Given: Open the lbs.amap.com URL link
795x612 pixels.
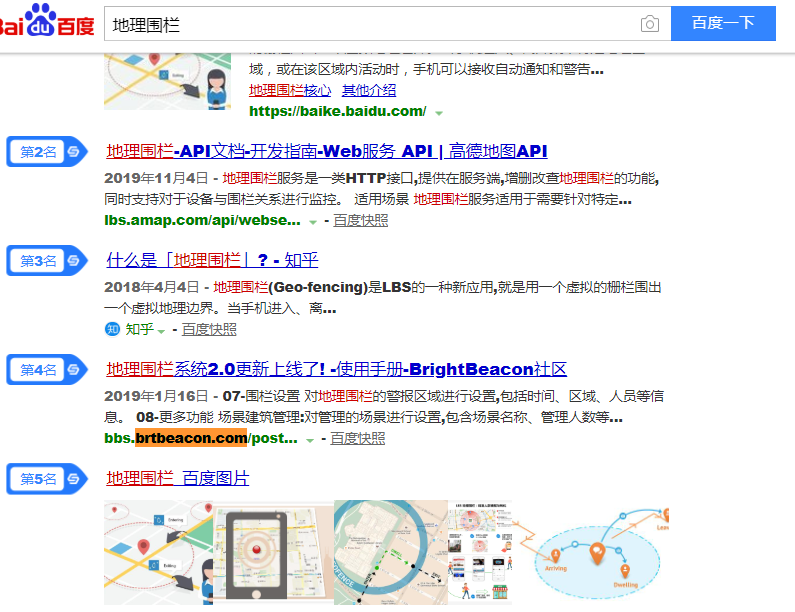Looking at the screenshot, I should pos(202,220).
